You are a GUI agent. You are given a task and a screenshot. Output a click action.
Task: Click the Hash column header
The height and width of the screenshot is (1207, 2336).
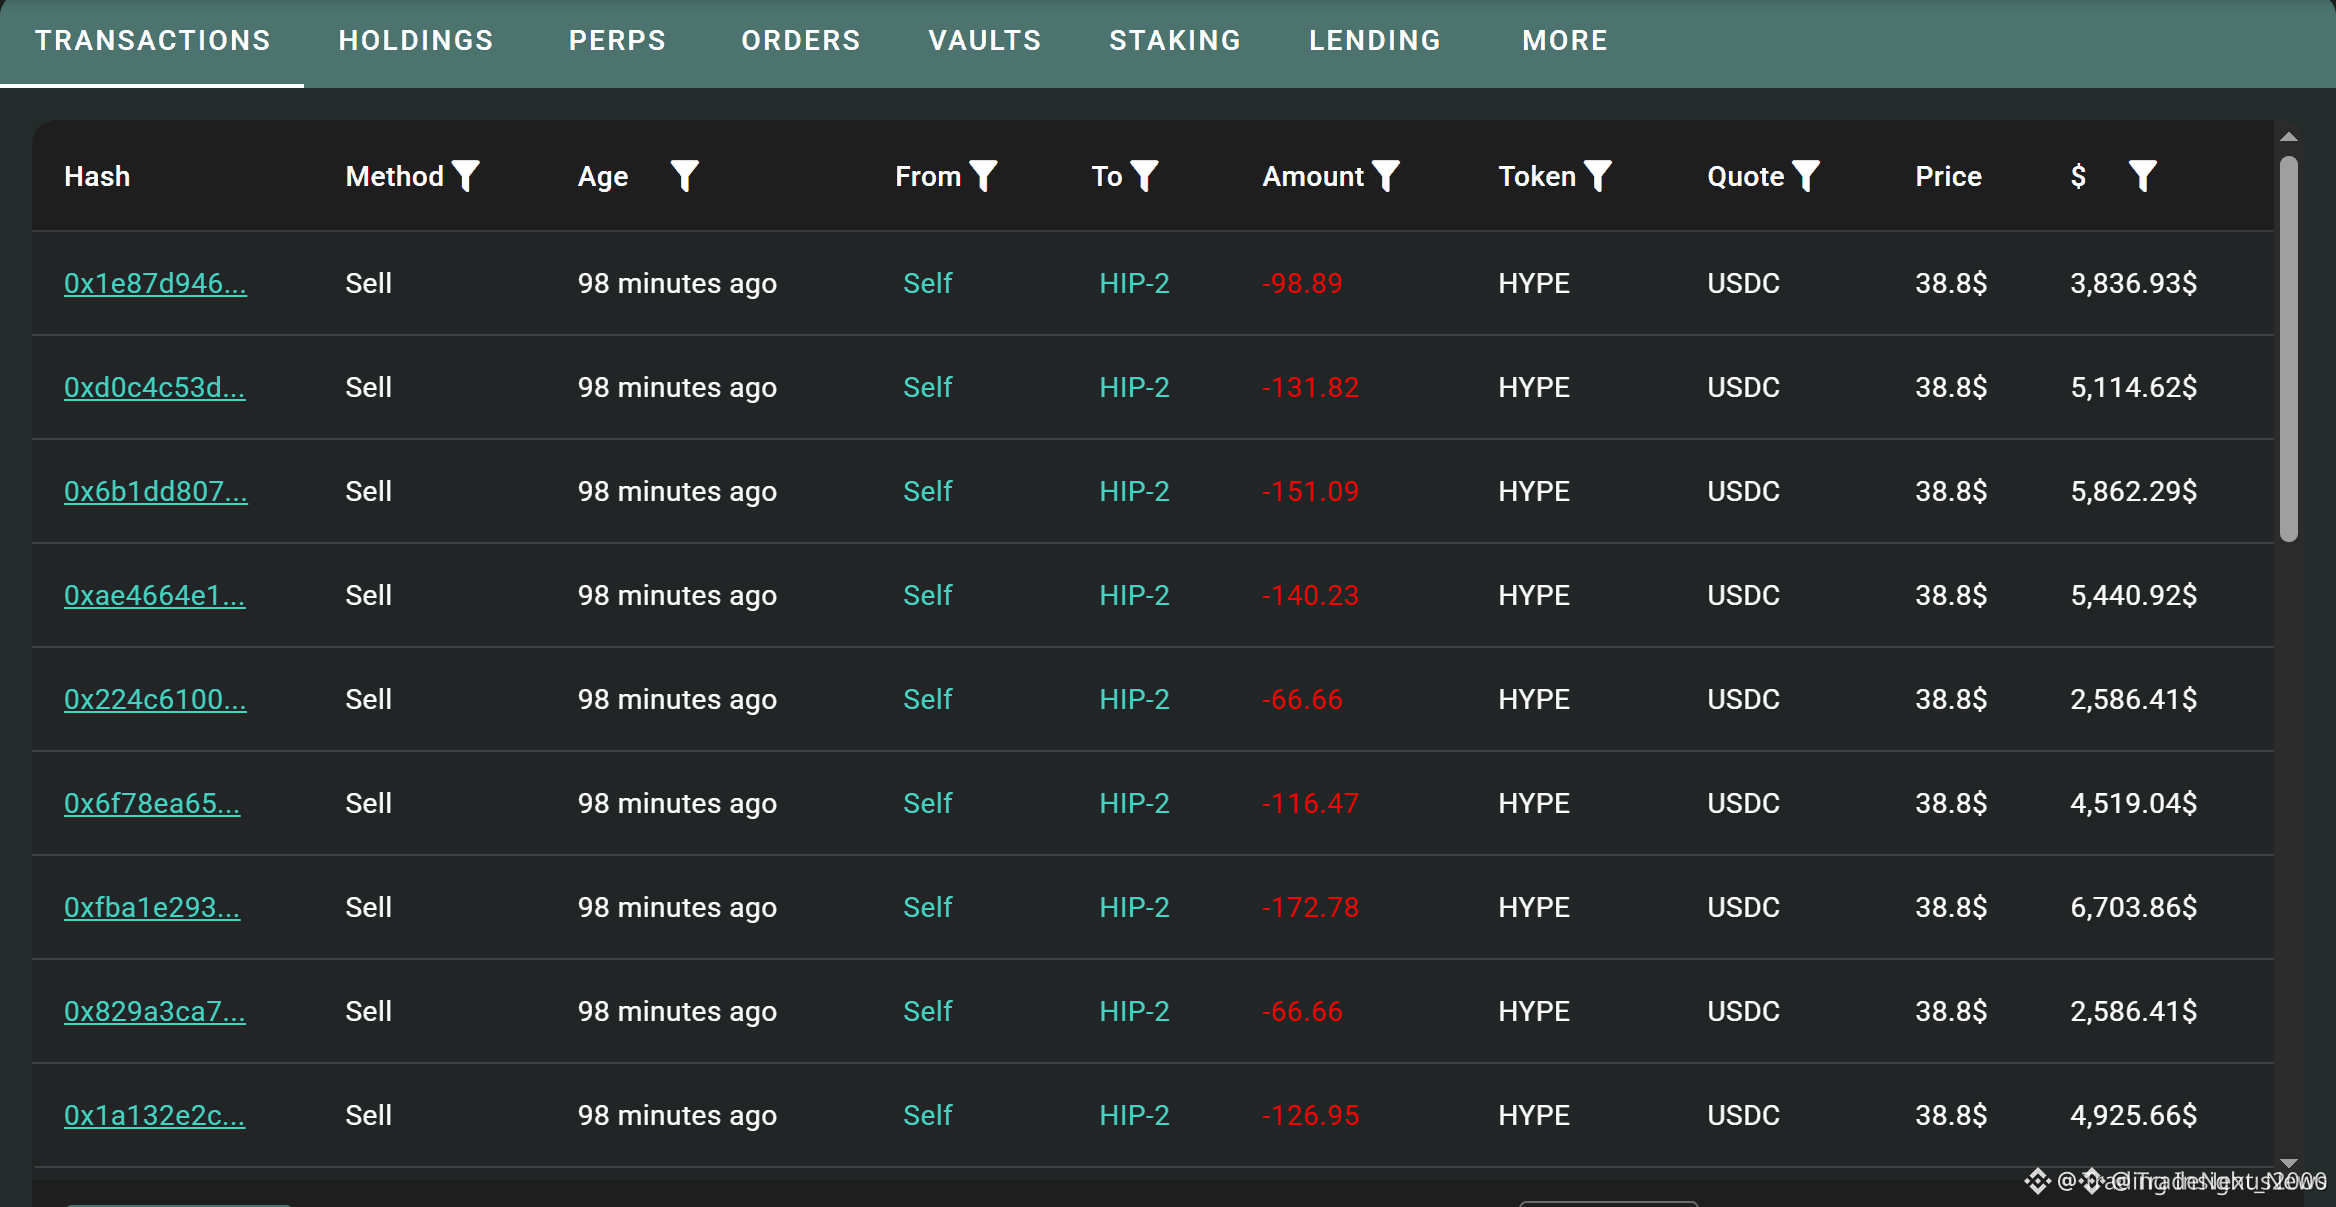pos(97,176)
